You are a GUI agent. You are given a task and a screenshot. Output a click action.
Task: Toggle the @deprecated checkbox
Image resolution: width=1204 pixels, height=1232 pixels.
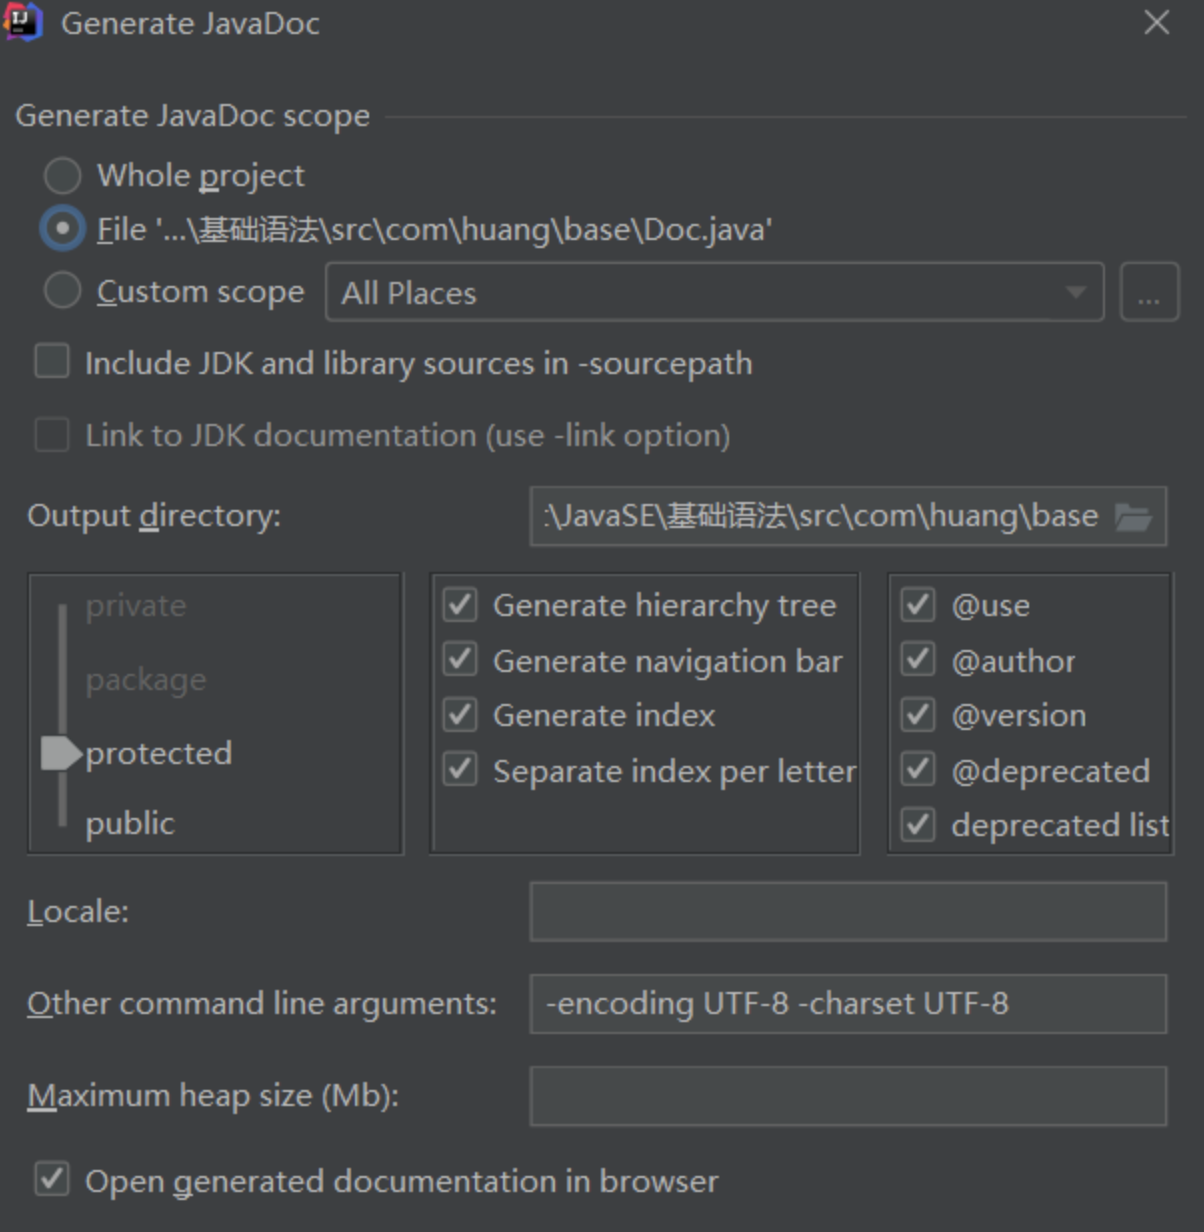(x=918, y=770)
